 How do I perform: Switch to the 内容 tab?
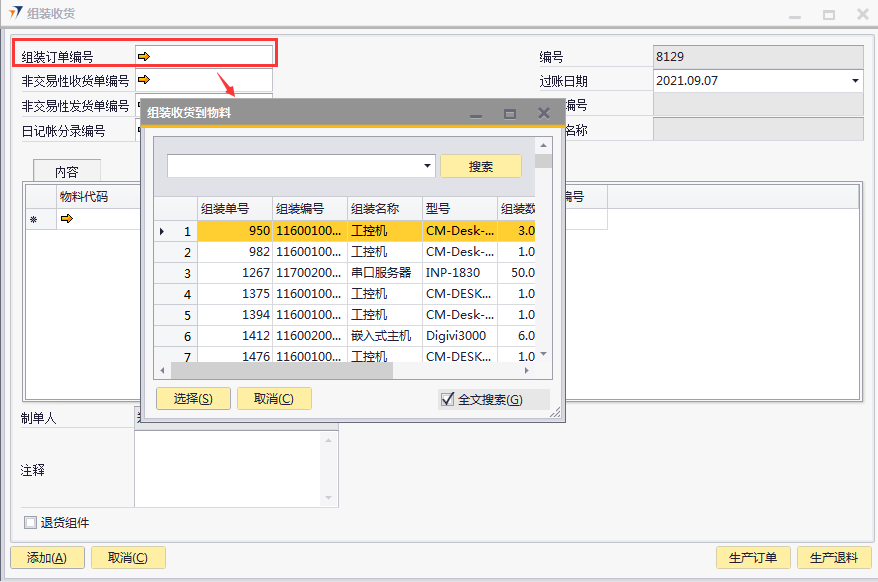[x=67, y=172]
